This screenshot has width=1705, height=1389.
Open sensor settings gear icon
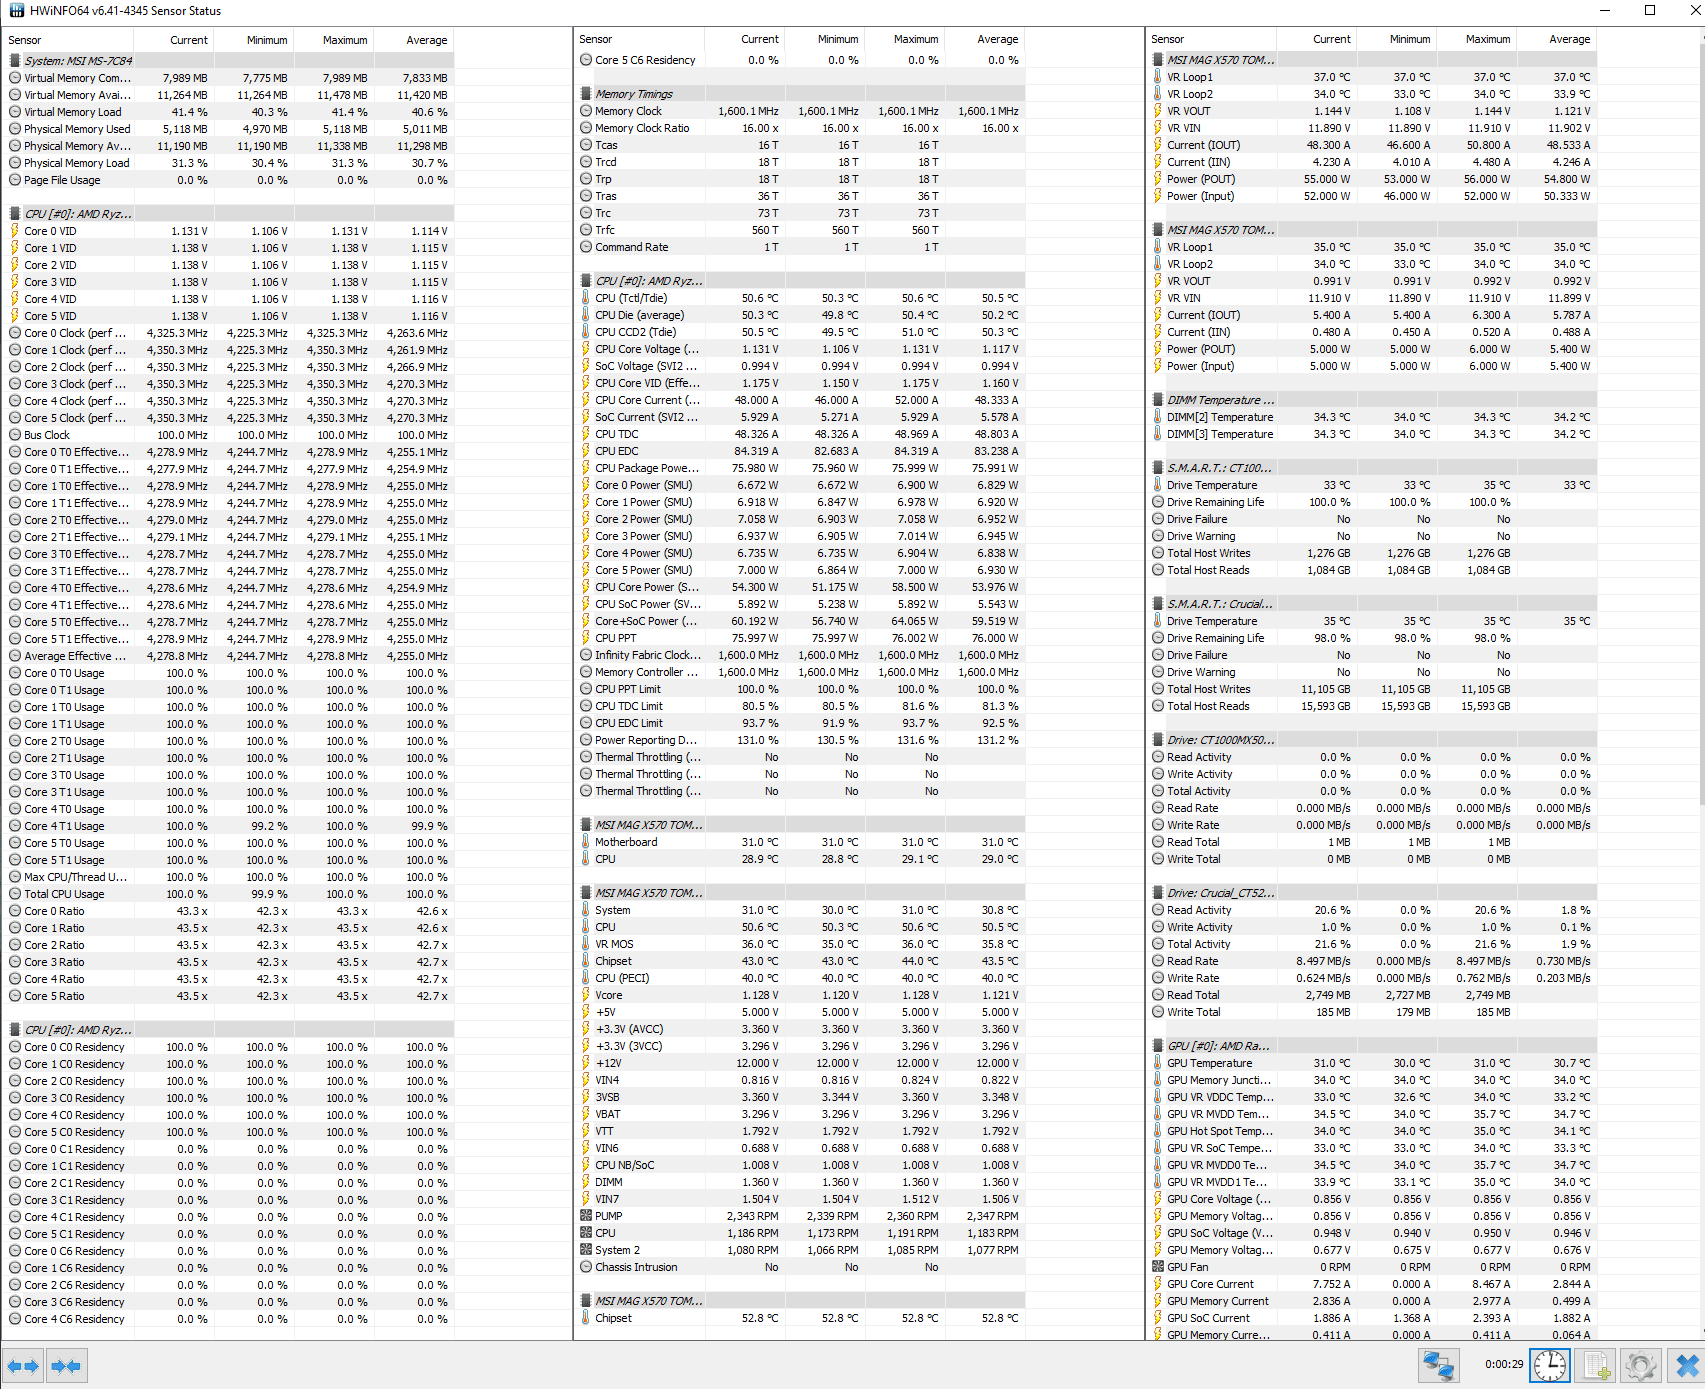pos(1641,1366)
